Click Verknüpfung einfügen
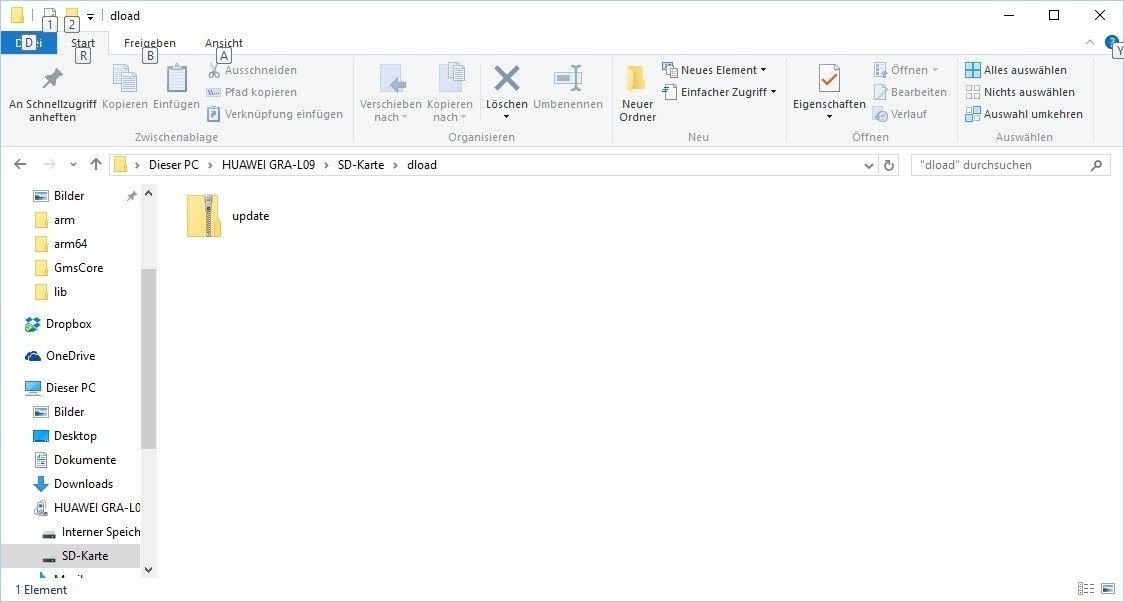 point(274,114)
